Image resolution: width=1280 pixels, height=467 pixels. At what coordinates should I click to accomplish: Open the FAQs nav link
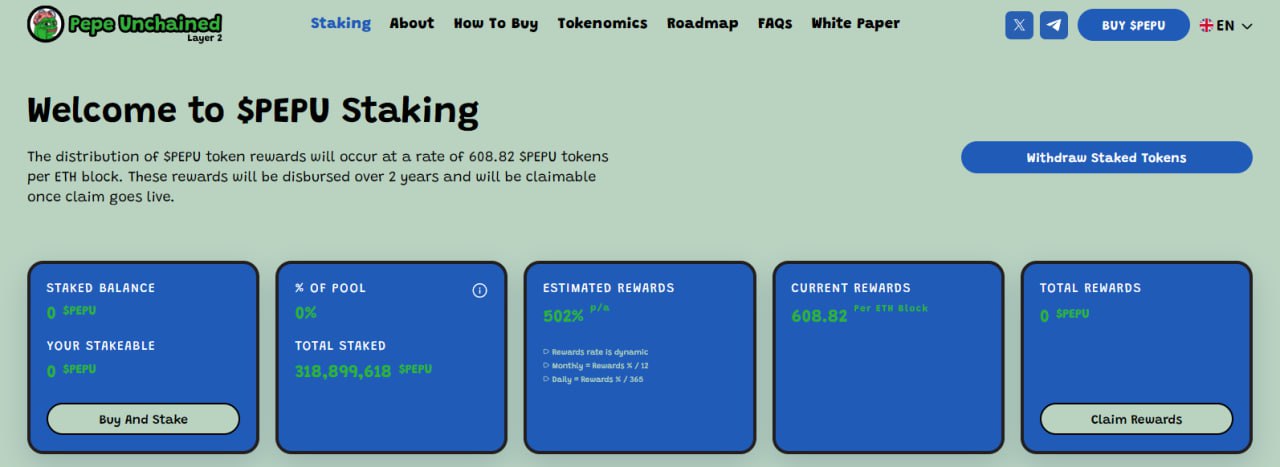coord(775,23)
